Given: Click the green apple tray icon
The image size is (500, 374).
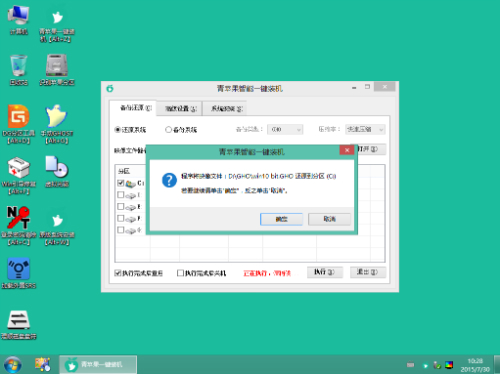Looking at the screenshot, I should click(x=425, y=365).
